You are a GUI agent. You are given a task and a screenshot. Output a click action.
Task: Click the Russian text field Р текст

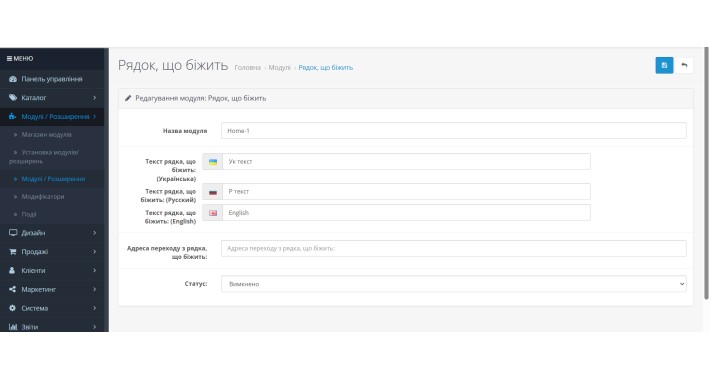(x=406, y=192)
